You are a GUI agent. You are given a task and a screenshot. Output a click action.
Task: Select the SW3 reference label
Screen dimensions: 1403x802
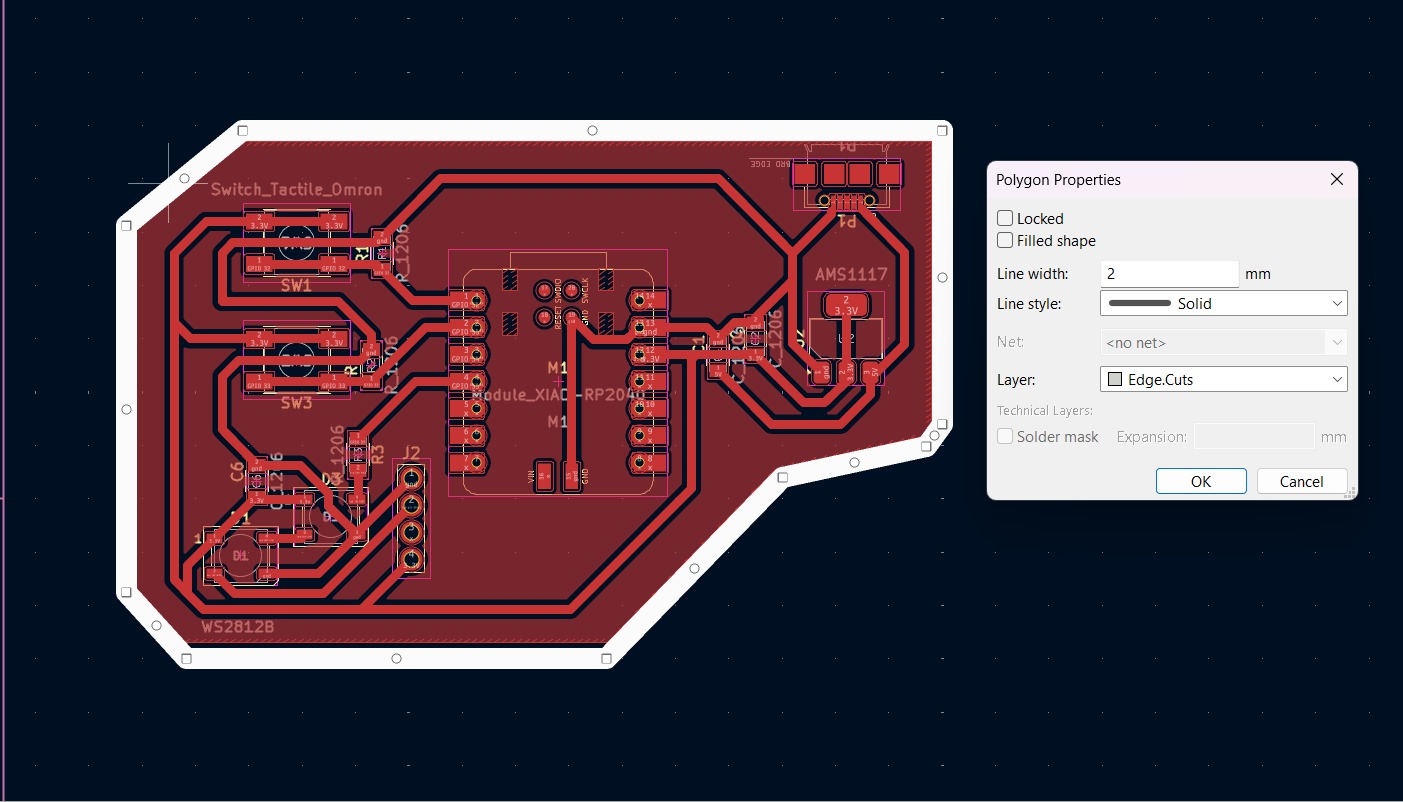296,403
